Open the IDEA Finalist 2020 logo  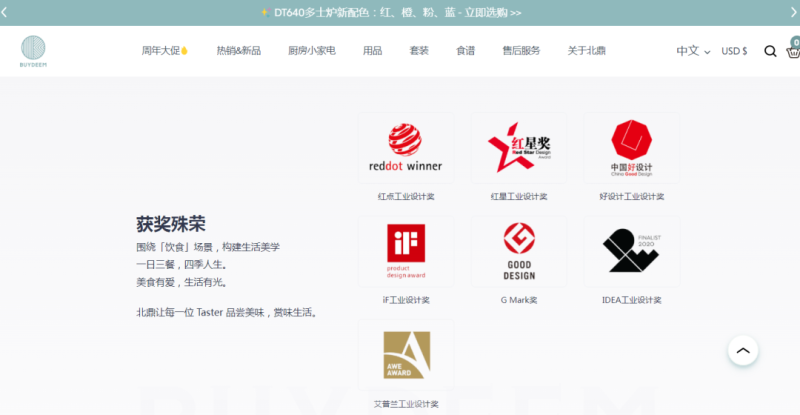click(631, 252)
